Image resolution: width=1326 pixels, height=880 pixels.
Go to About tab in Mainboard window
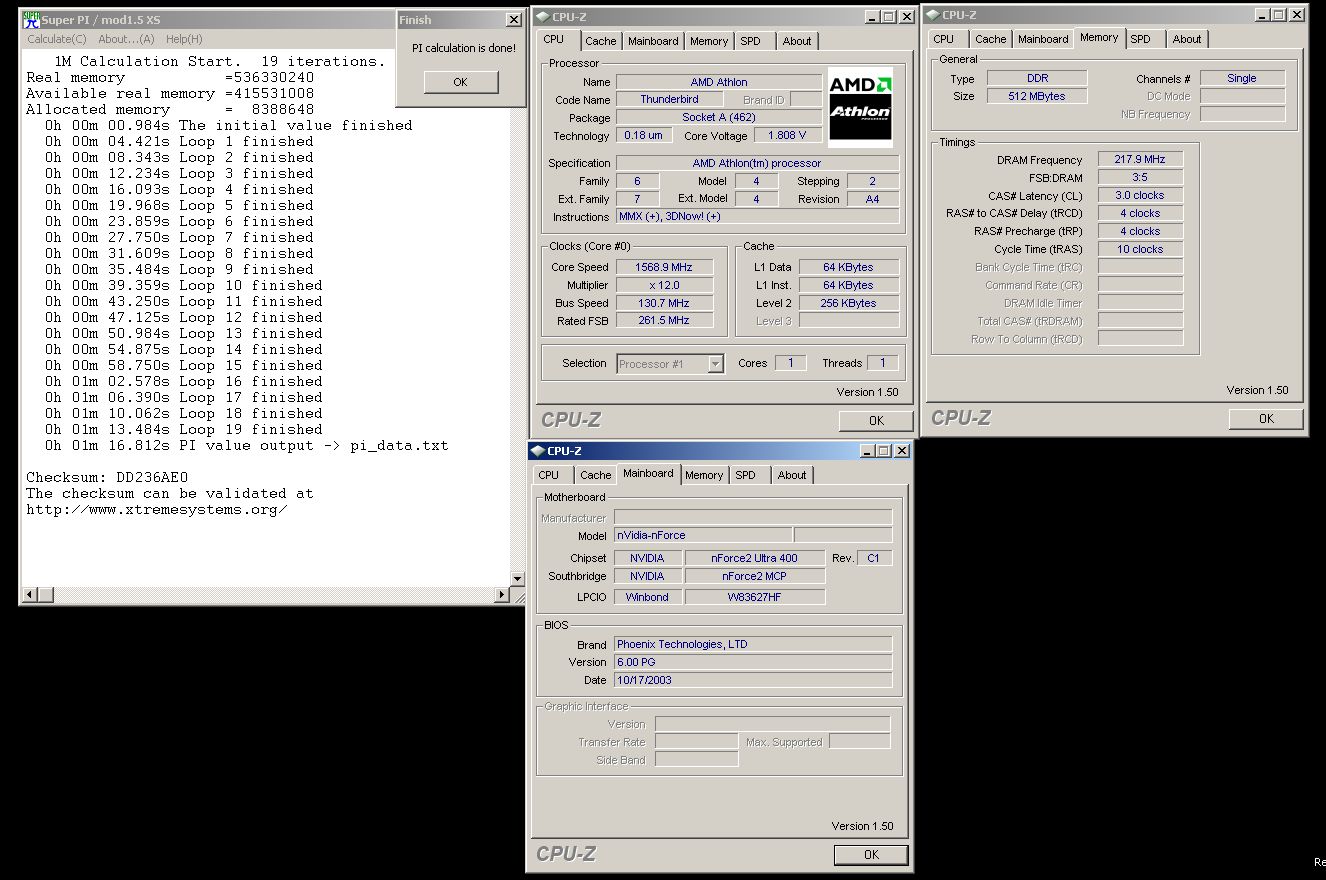click(792, 475)
